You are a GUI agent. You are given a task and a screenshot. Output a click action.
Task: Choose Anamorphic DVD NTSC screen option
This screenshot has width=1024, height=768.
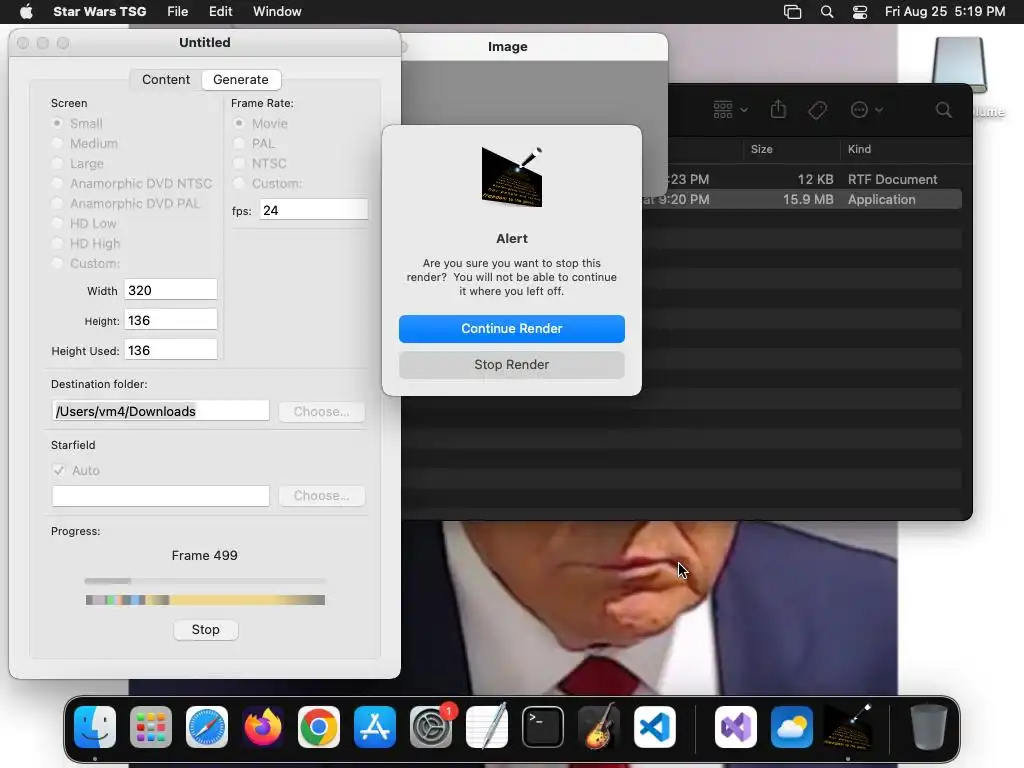(57, 184)
